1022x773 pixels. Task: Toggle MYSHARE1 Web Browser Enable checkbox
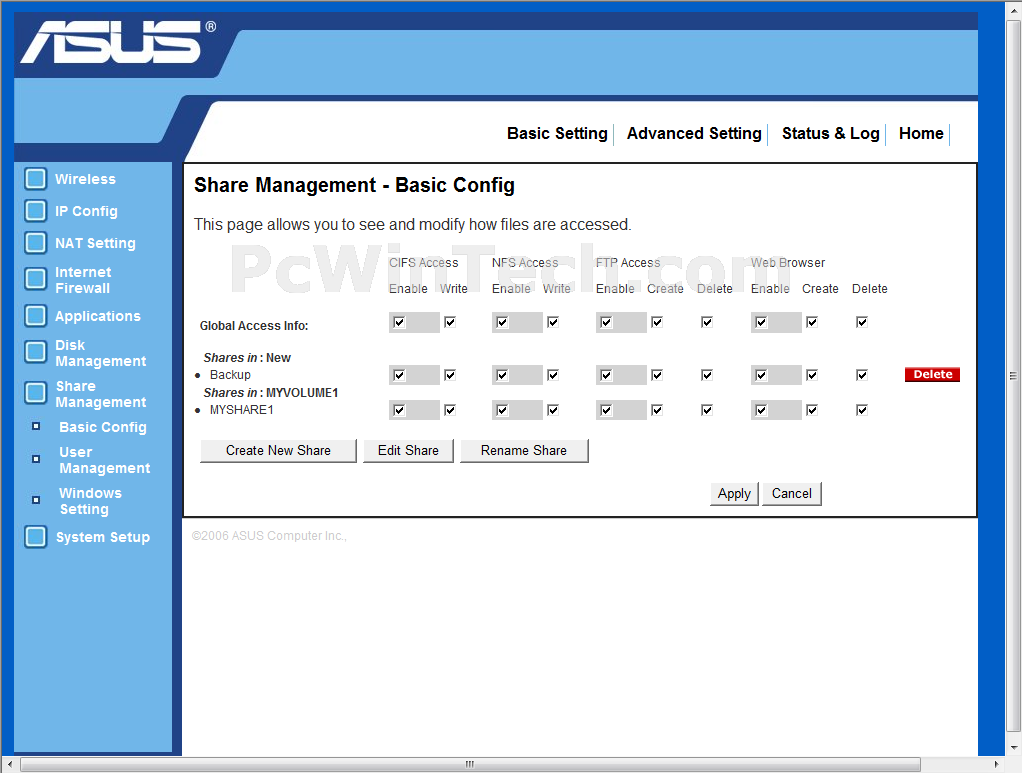click(761, 410)
